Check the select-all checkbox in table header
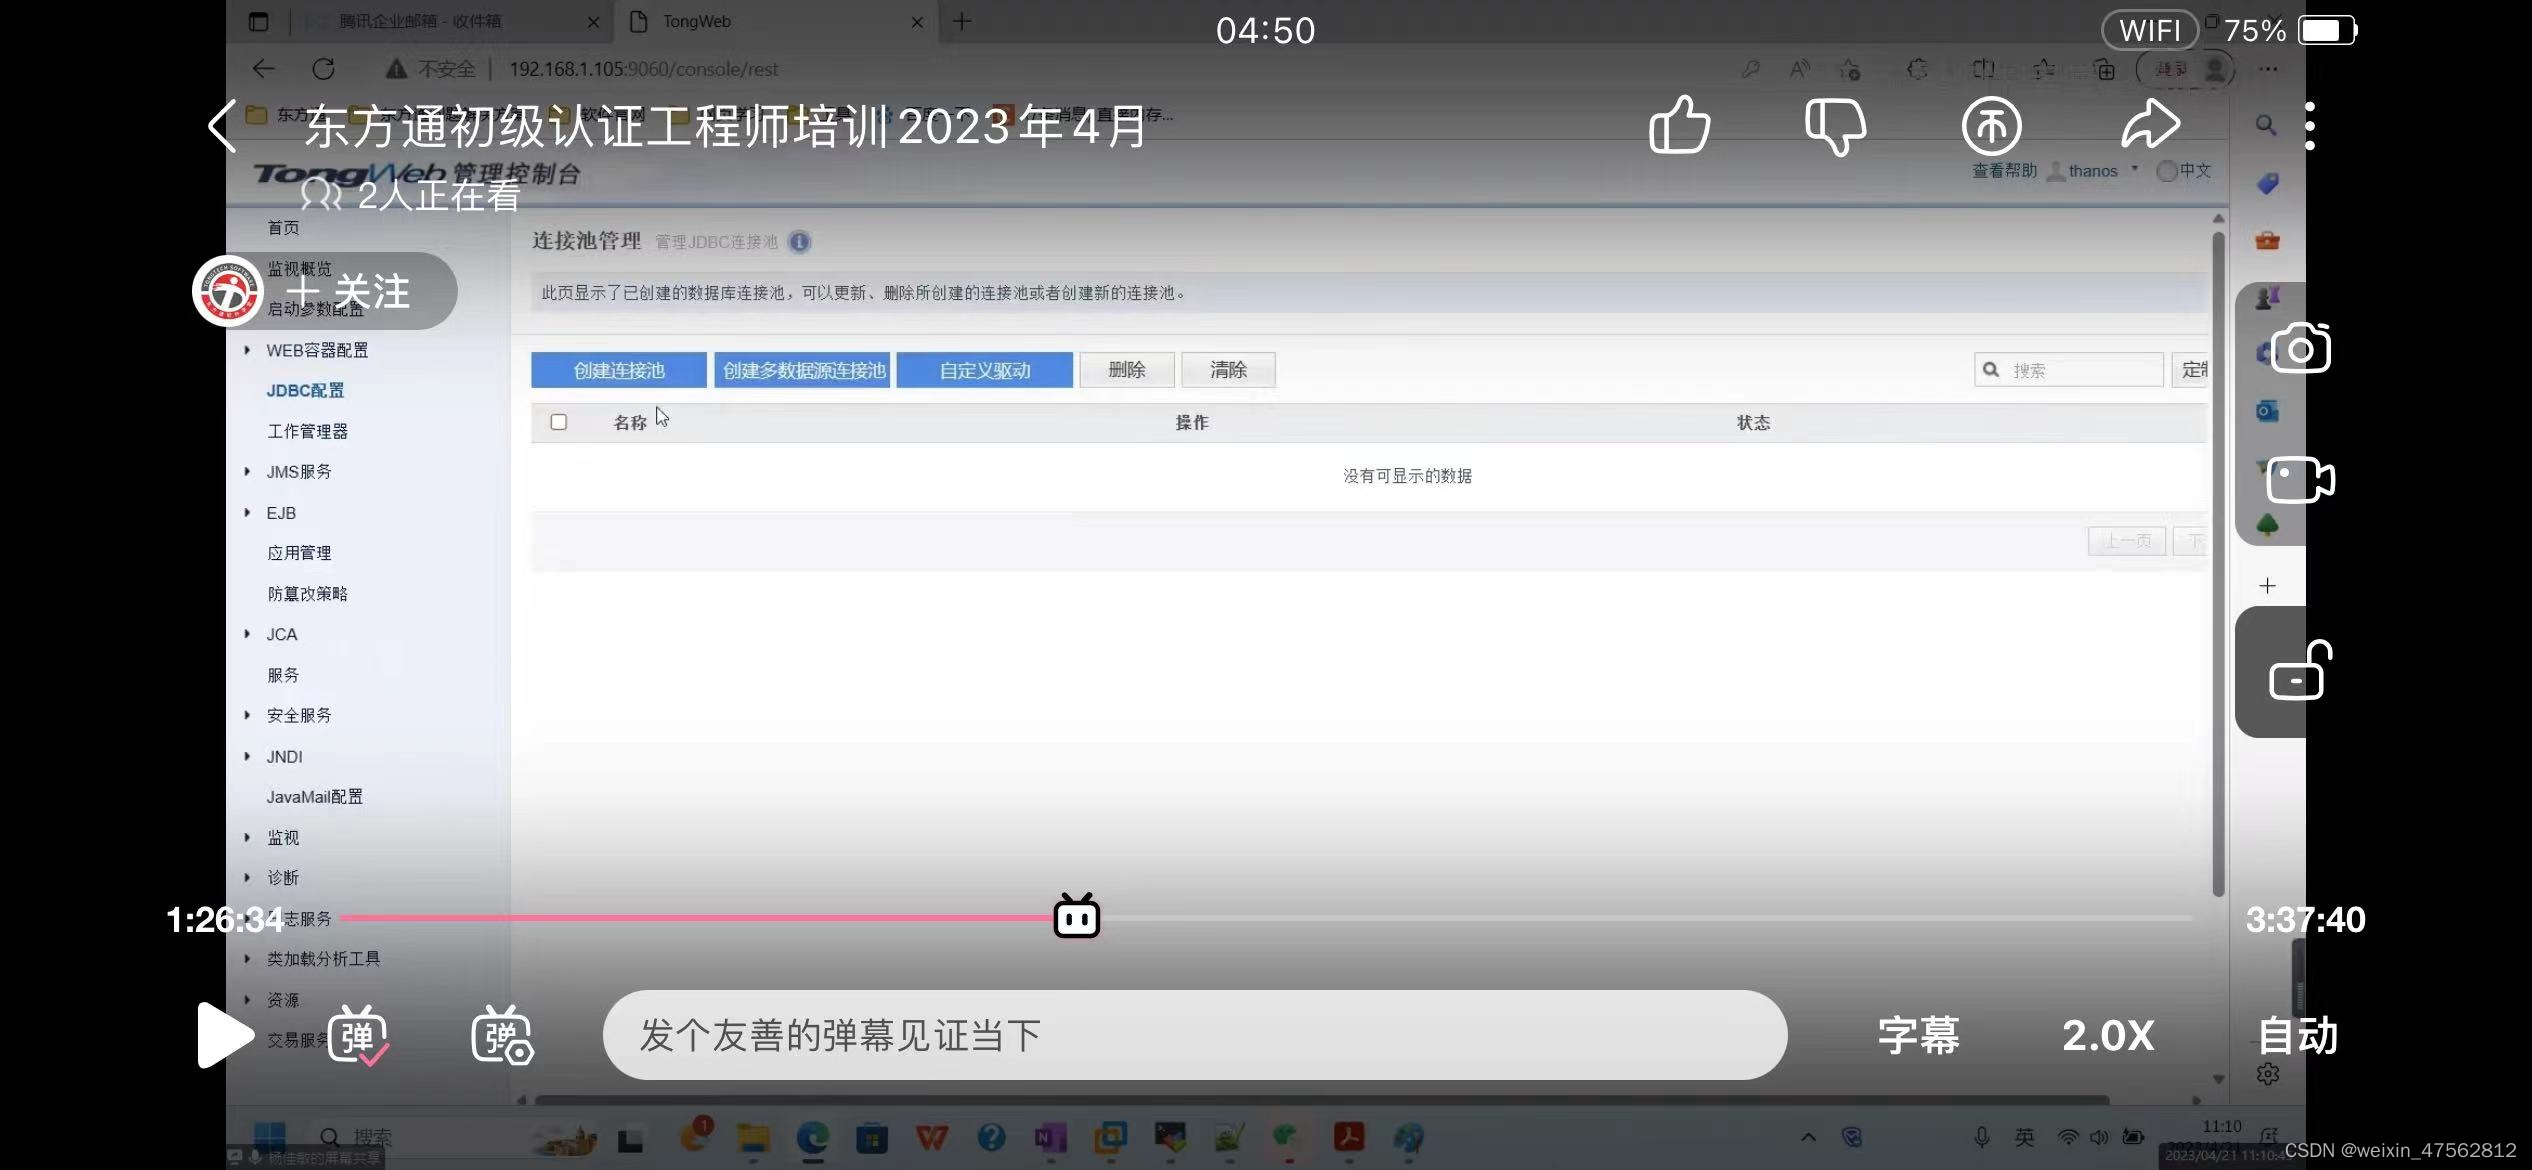 pyautogui.click(x=559, y=422)
